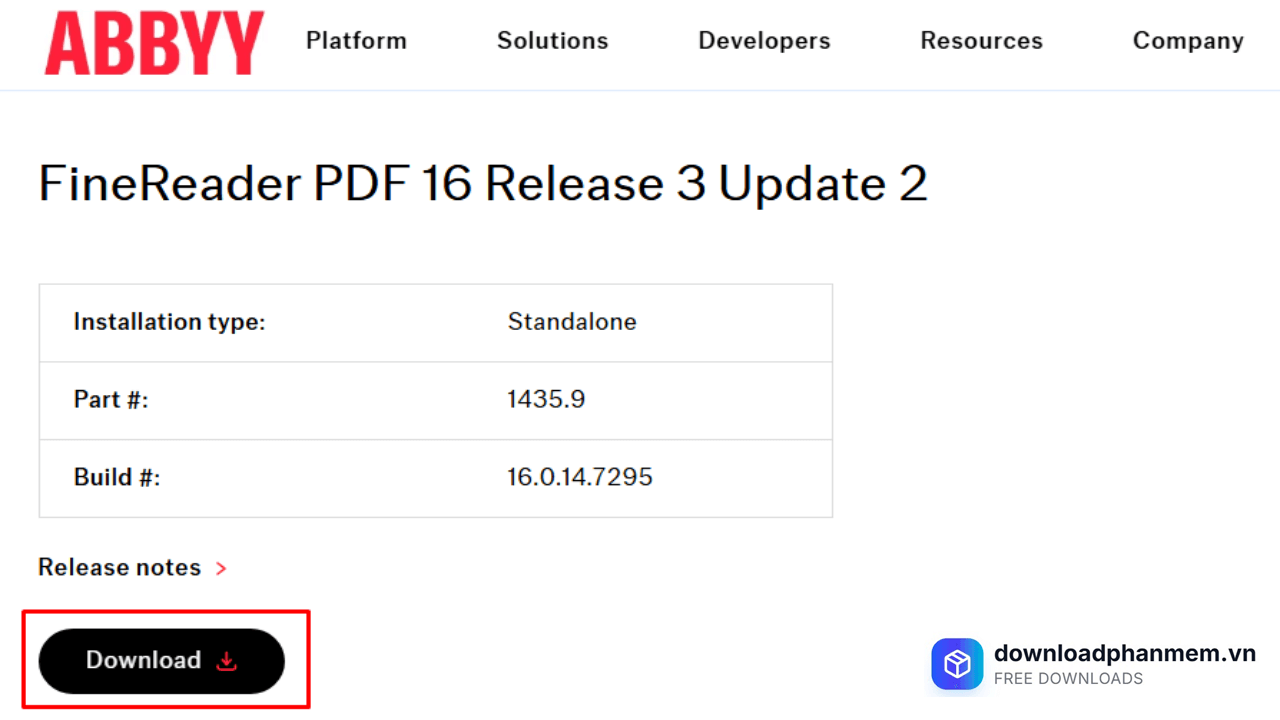
Task: Click the part number 1435.9 value
Action: coord(546,399)
